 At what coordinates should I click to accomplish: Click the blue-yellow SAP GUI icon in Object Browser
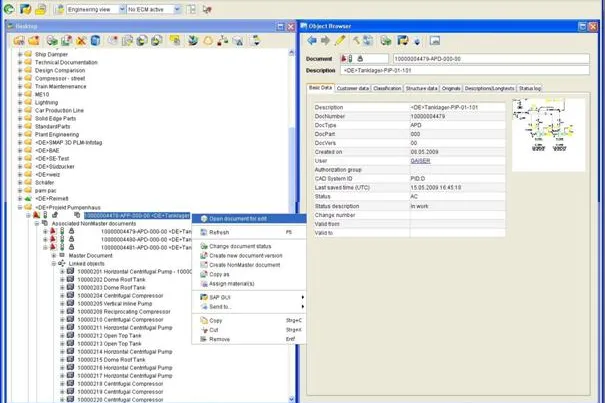[x=402, y=40]
